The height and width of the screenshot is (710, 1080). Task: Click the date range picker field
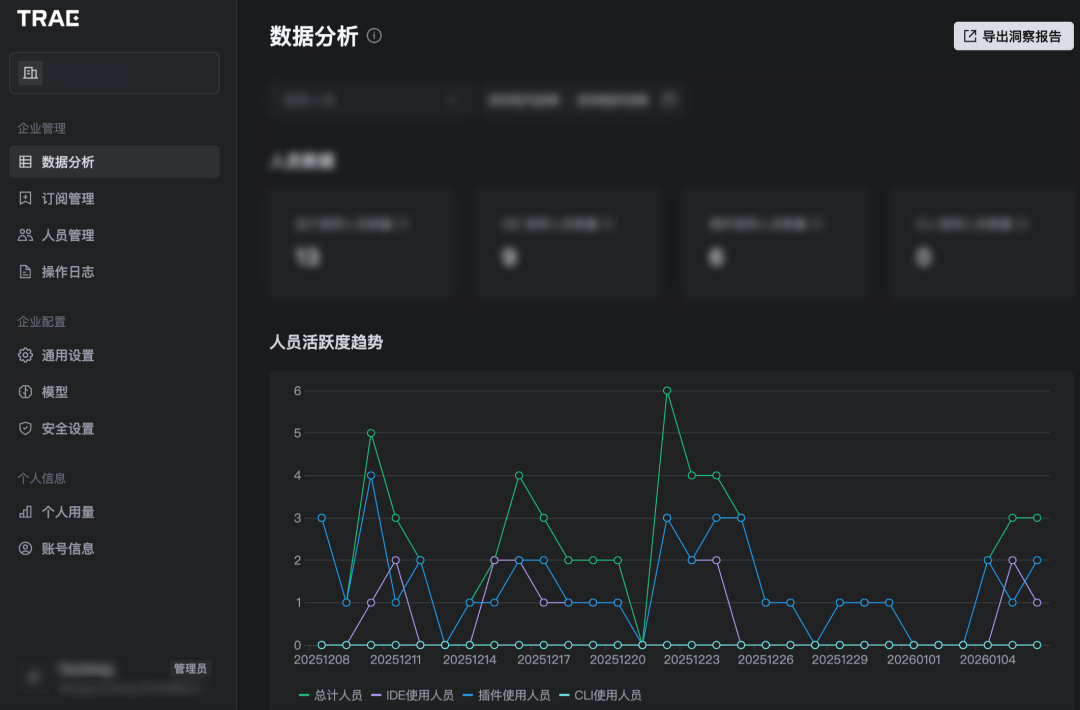point(583,100)
